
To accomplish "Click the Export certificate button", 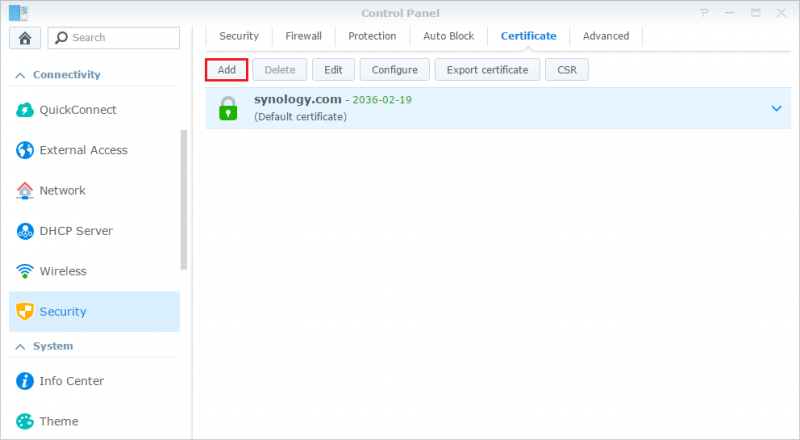I will pyautogui.click(x=488, y=70).
